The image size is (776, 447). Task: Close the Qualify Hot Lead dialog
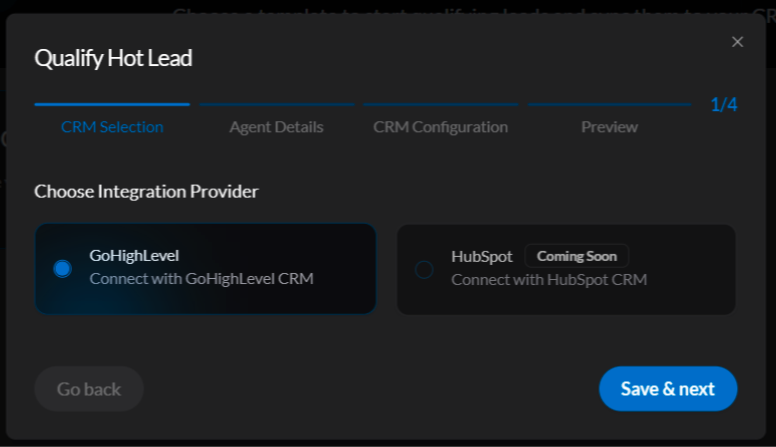738,42
